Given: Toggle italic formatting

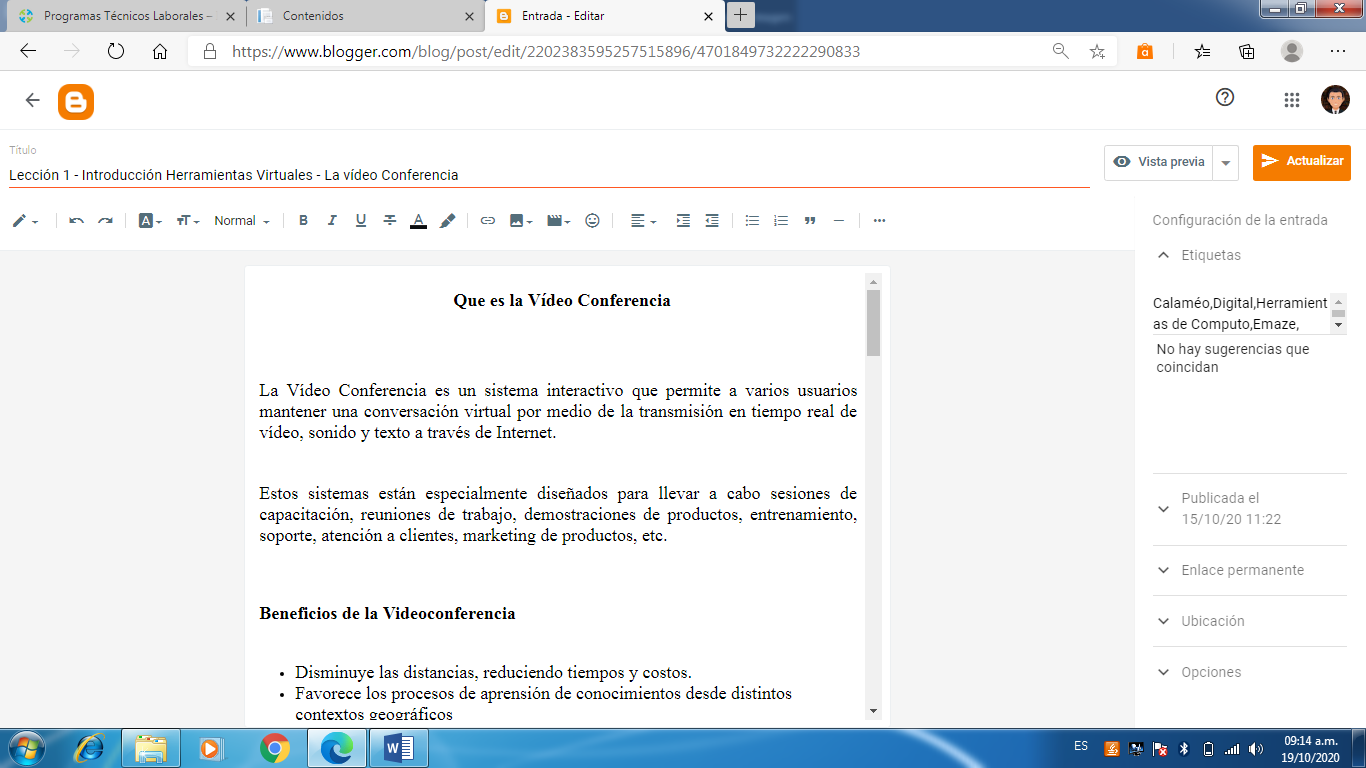Looking at the screenshot, I should pyautogui.click(x=332, y=221).
